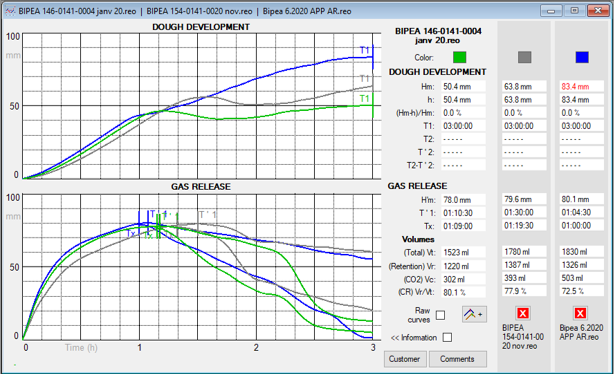Enable the Raw curves checkbox
The image size is (614, 374).
point(441,315)
